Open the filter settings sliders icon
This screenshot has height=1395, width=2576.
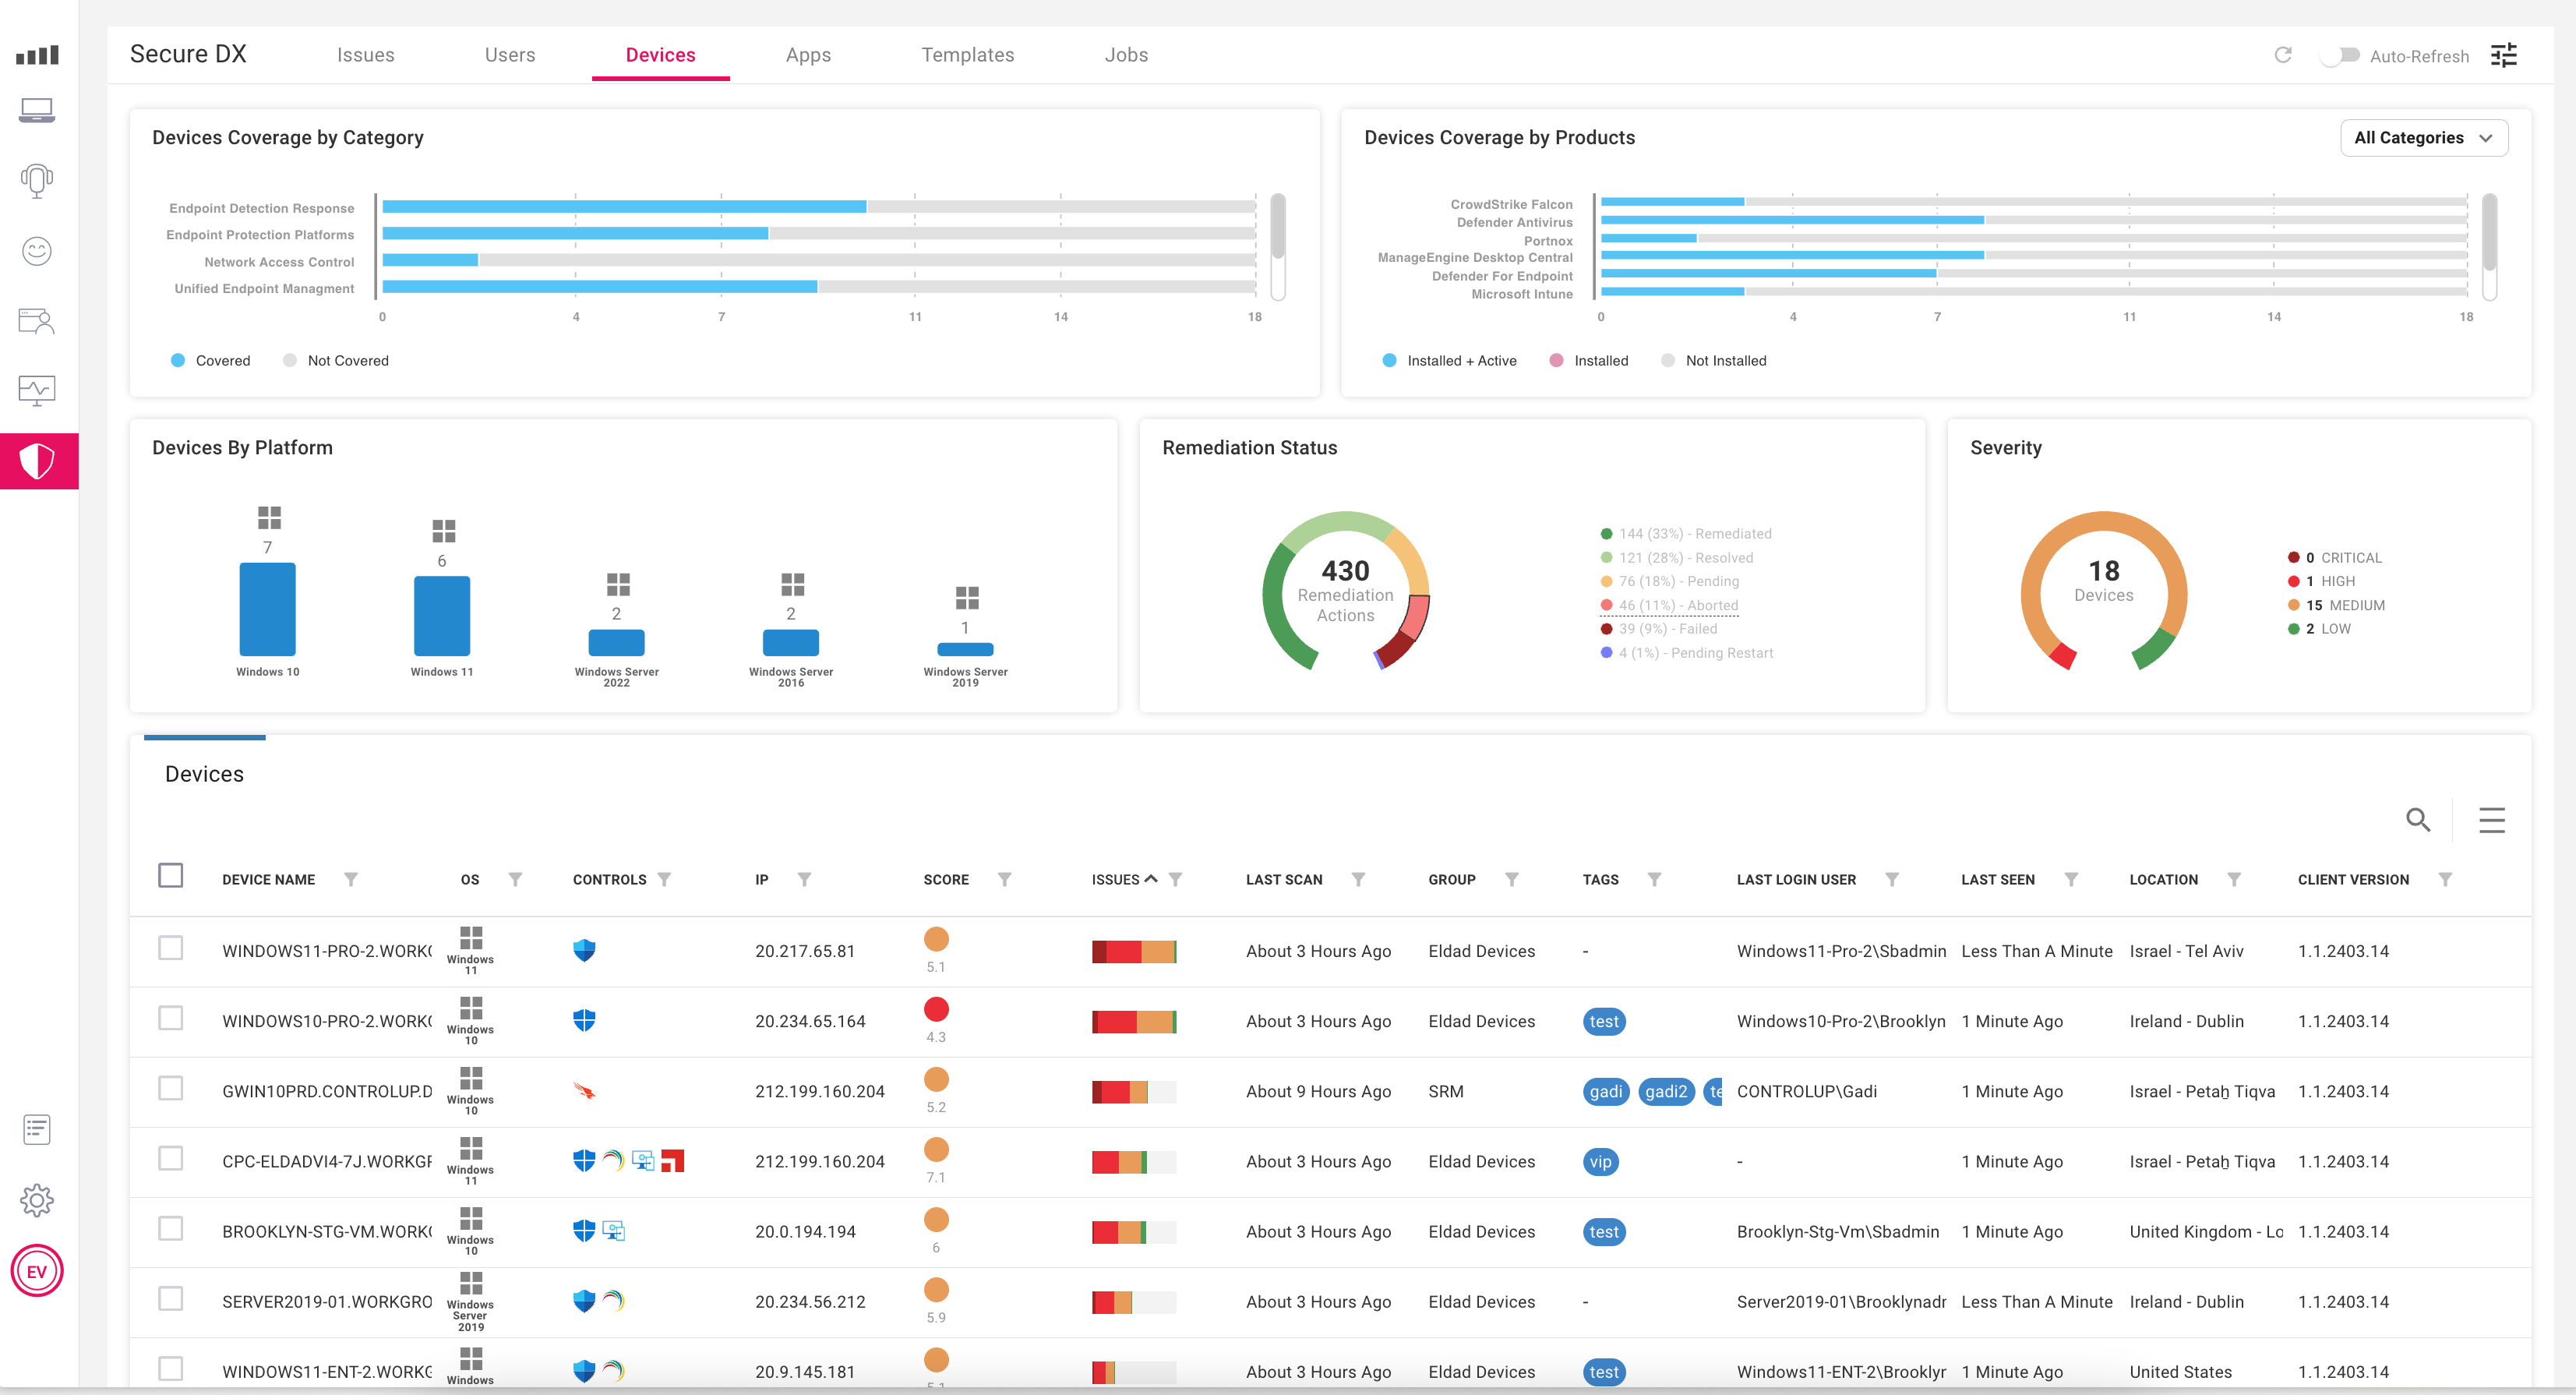click(2503, 55)
